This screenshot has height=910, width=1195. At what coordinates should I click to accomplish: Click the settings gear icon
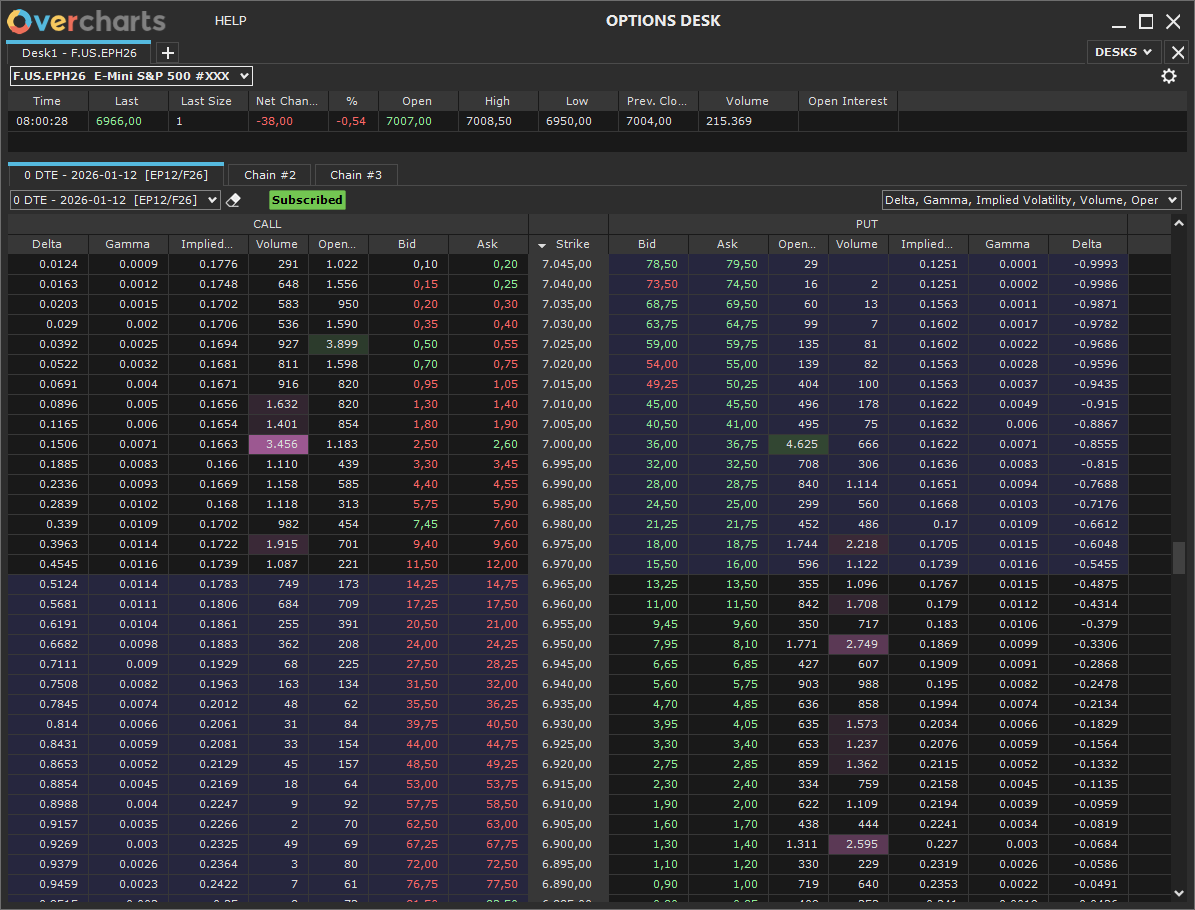(x=1168, y=77)
